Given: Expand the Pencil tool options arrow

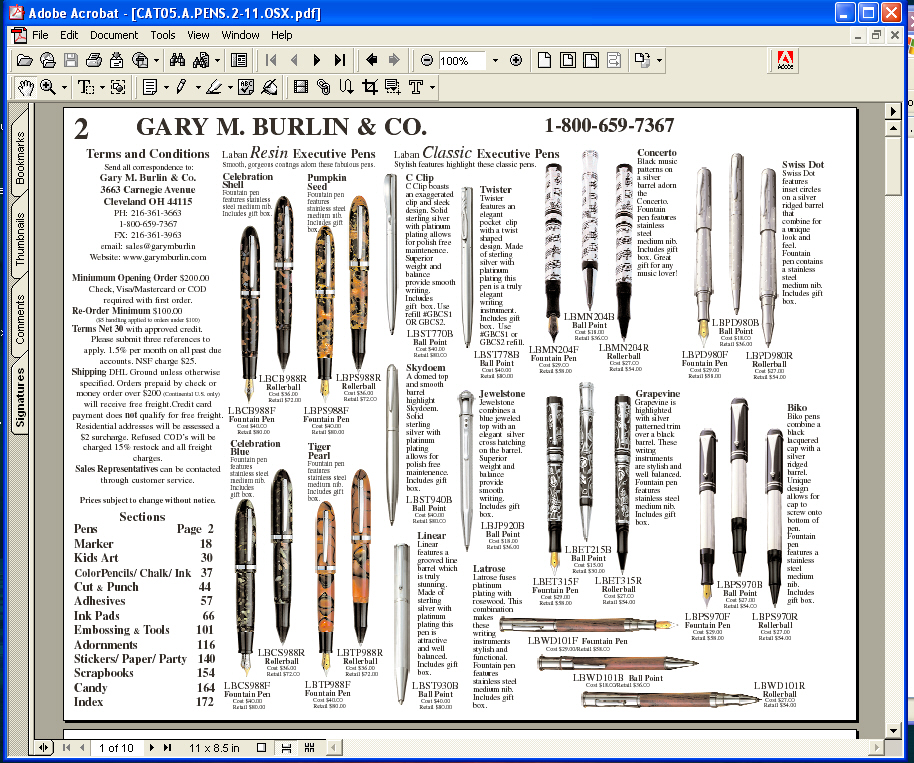Looking at the screenshot, I should (198, 87).
